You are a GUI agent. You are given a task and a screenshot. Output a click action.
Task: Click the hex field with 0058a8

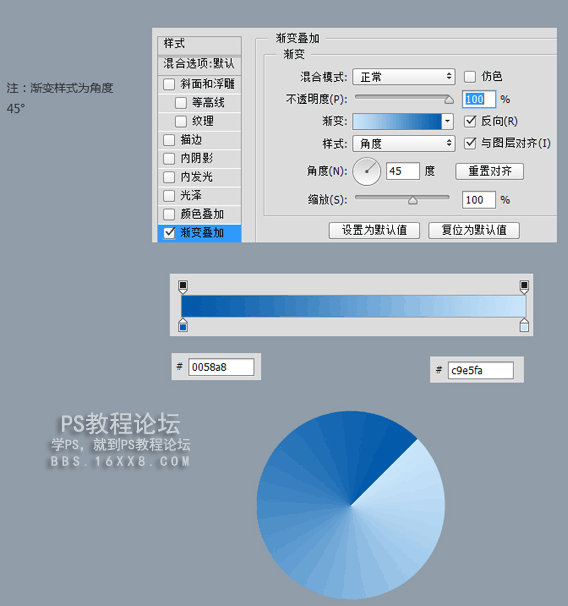[221, 367]
